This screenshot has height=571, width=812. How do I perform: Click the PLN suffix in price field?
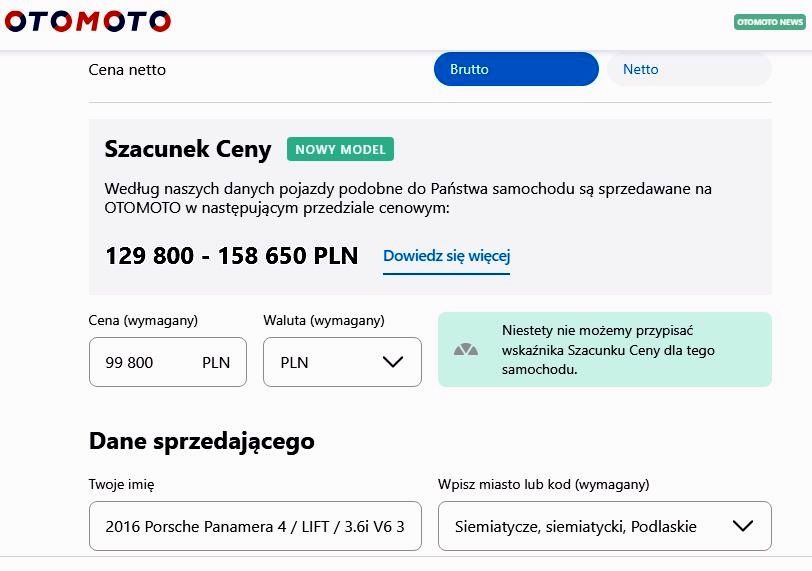click(216, 362)
